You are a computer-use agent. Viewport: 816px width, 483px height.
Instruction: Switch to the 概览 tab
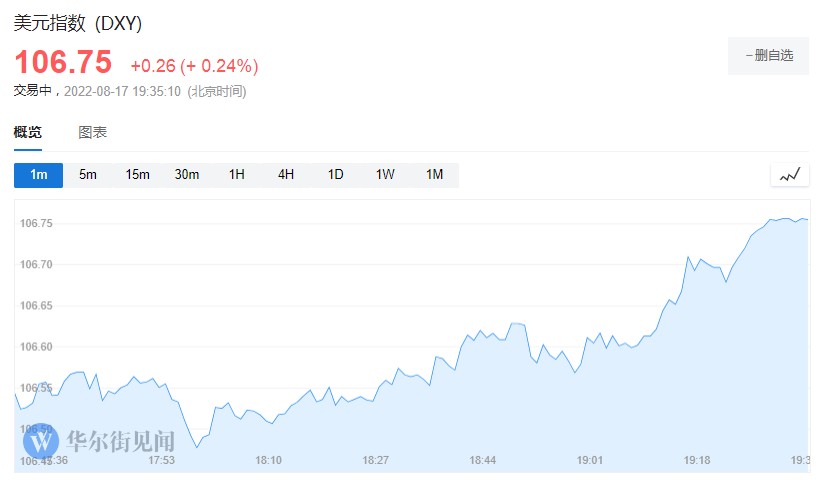[x=28, y=132]
